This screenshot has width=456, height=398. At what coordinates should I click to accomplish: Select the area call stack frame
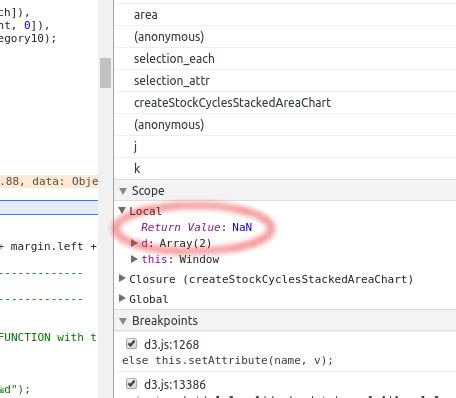pos(285,15)
